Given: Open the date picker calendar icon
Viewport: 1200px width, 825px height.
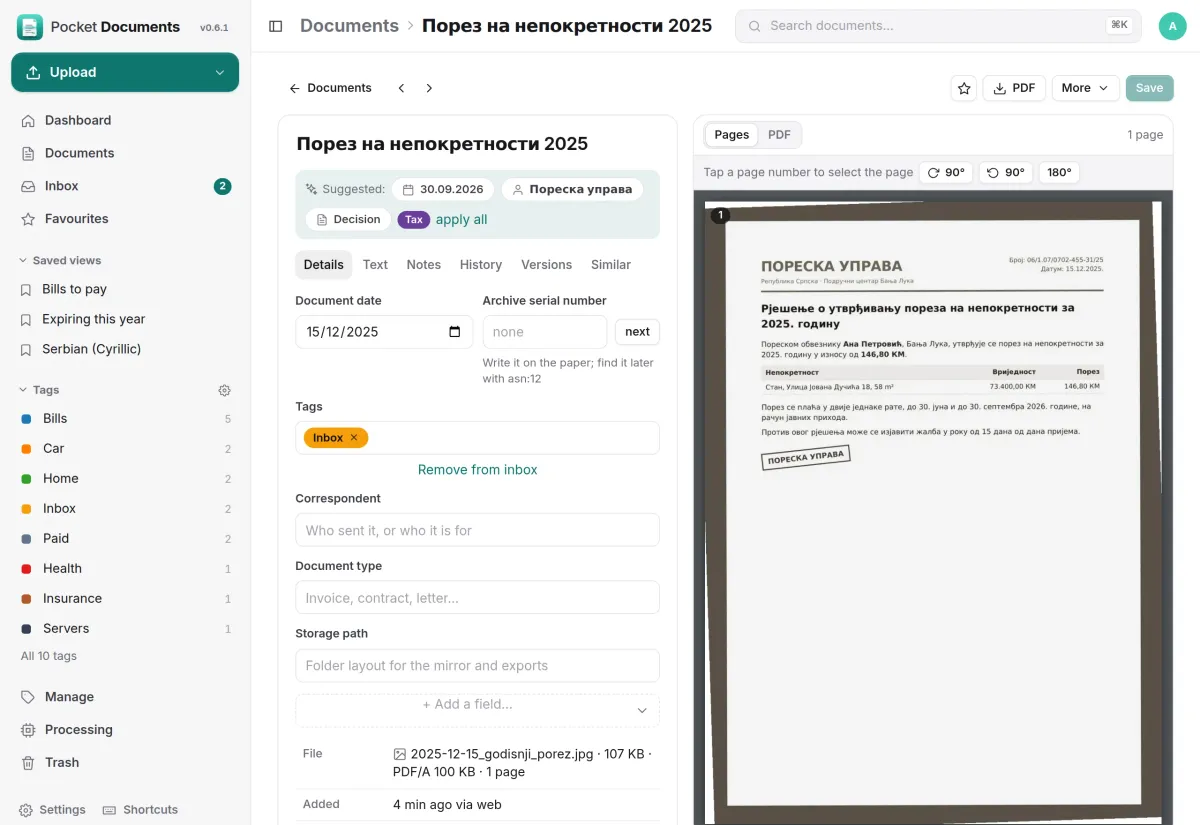Looking at the screenshot, I should (x=455, y=332).
